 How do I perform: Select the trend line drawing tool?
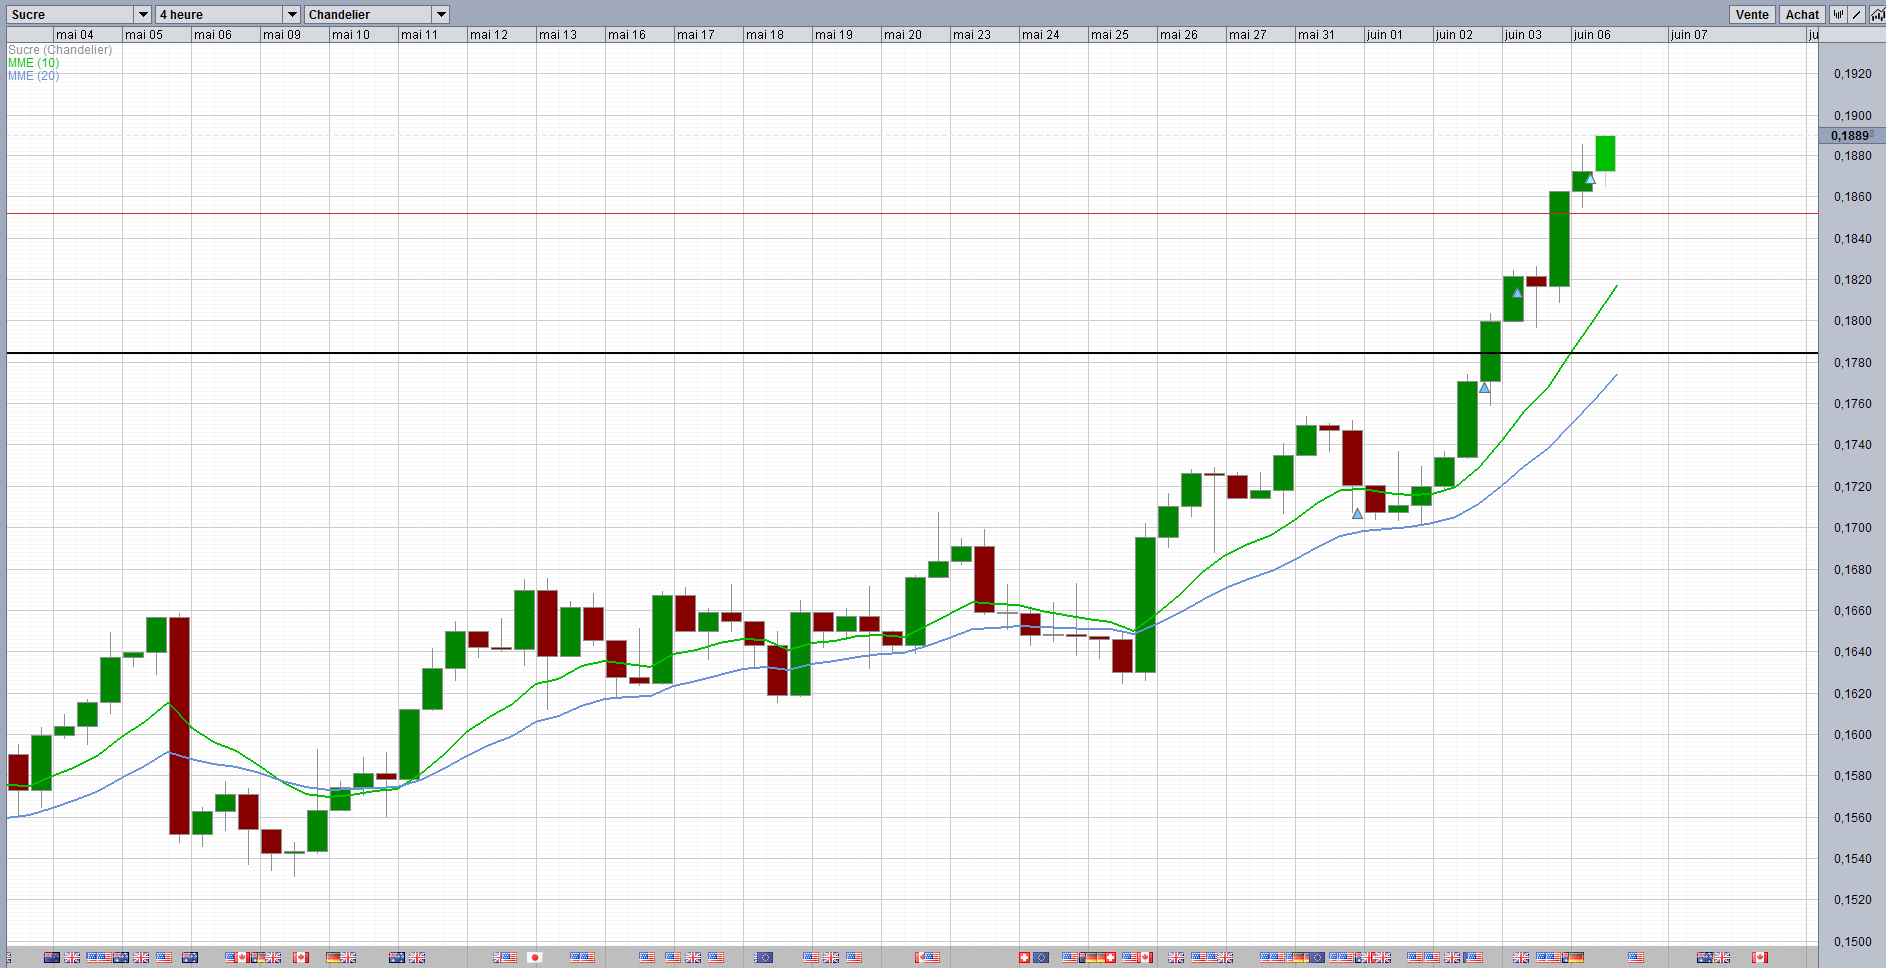coord(1856,14)
